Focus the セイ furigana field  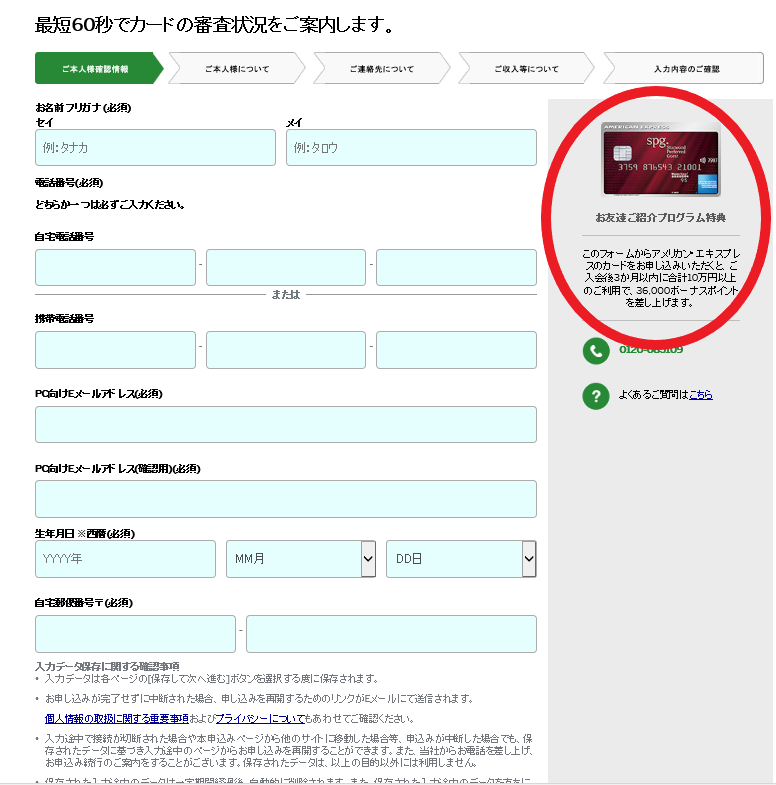155,148
